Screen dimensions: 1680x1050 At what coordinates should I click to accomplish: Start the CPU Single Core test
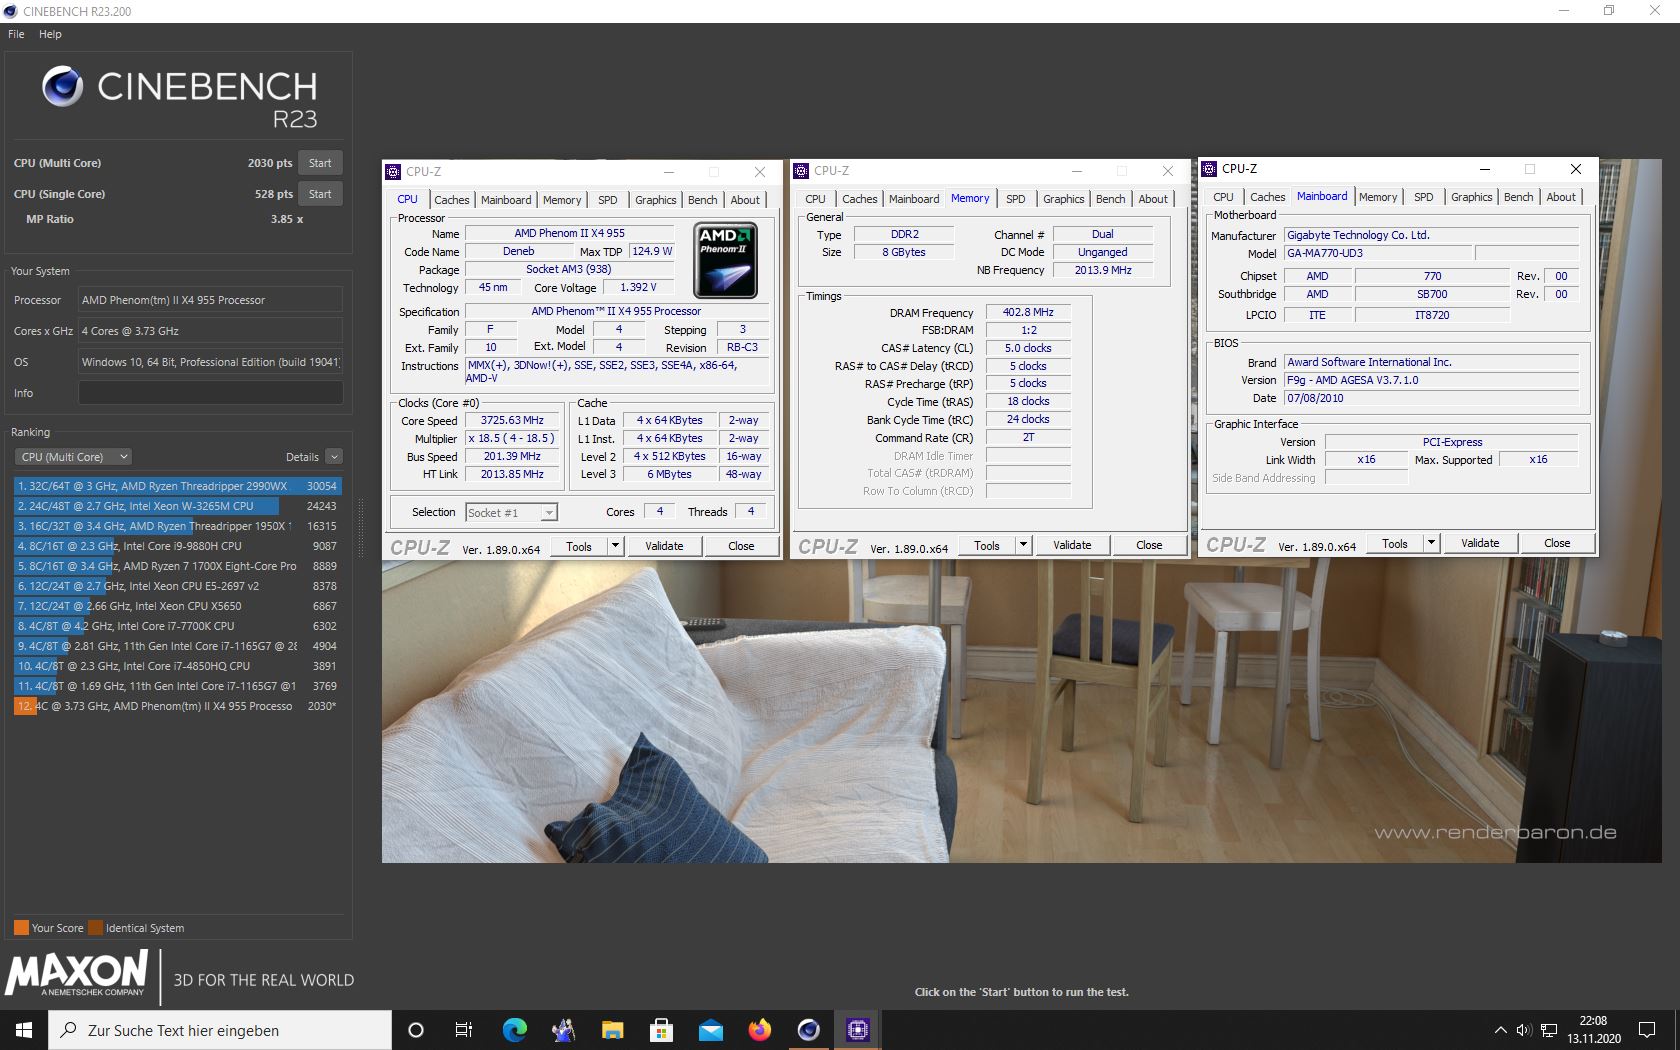tap(320, 194)
